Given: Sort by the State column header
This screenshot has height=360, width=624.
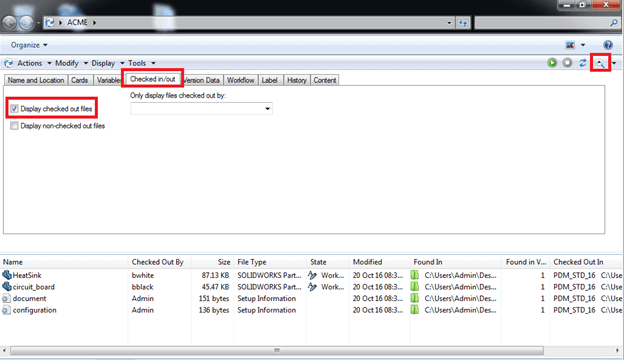Looking at the screenshot, I should [x=328, y=262].
